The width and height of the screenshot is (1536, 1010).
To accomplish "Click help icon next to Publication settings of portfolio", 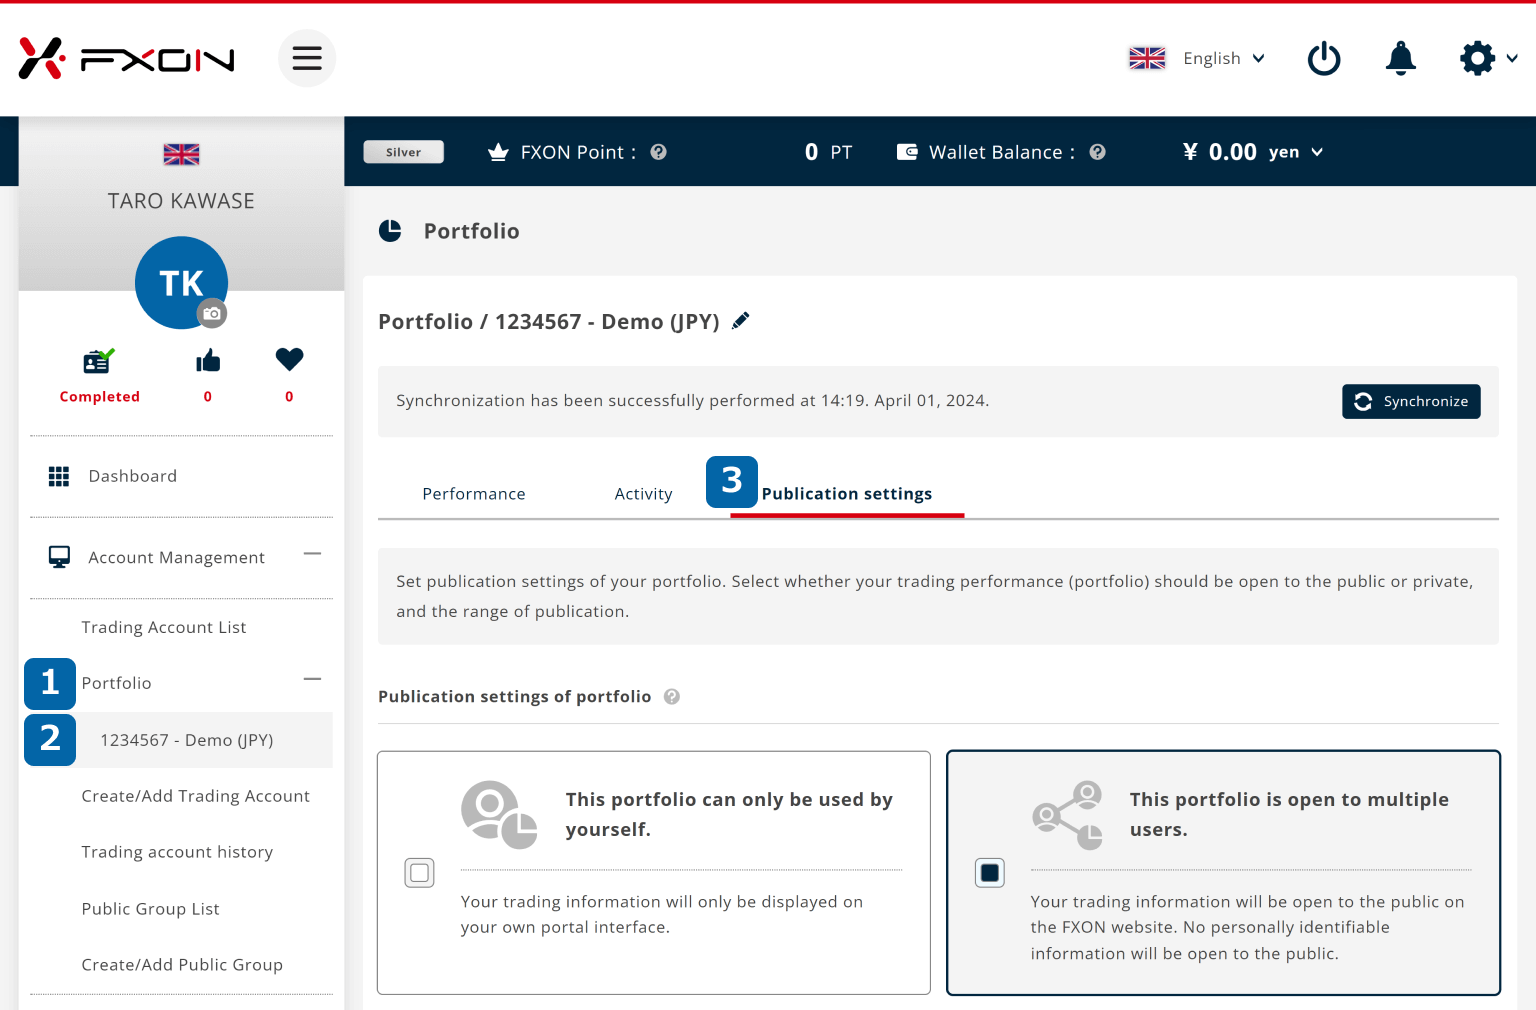I will coord(672,697).
